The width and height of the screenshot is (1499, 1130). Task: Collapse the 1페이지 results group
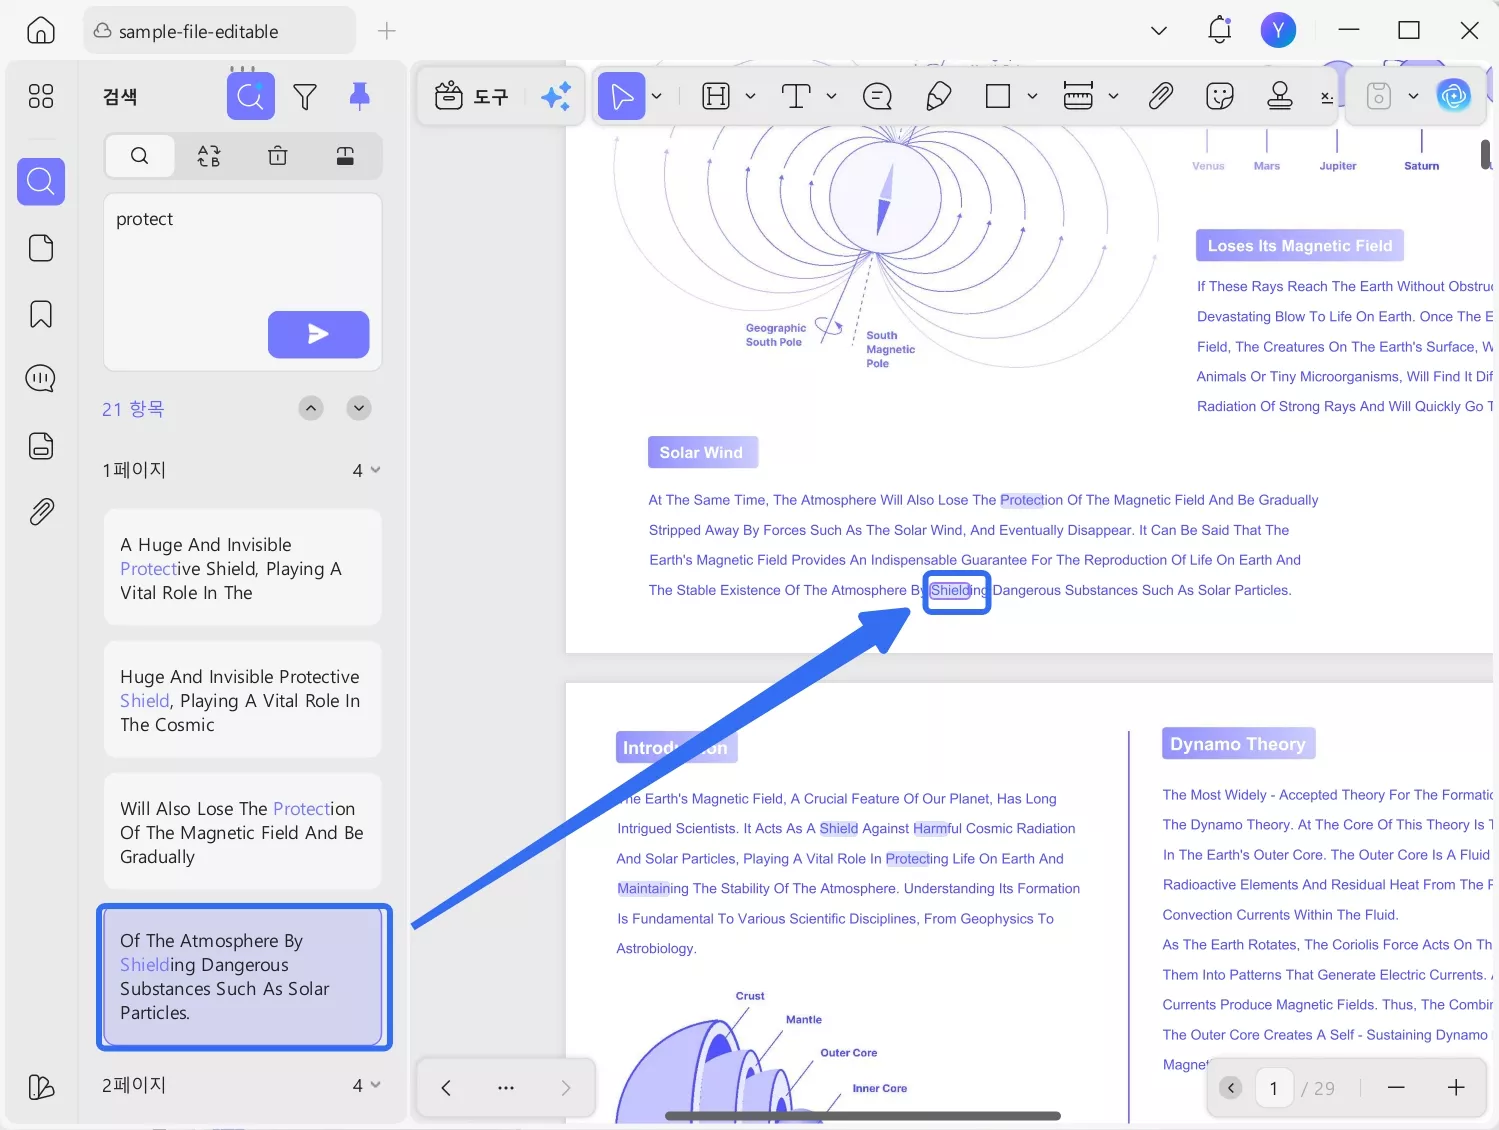pos(375,470)
